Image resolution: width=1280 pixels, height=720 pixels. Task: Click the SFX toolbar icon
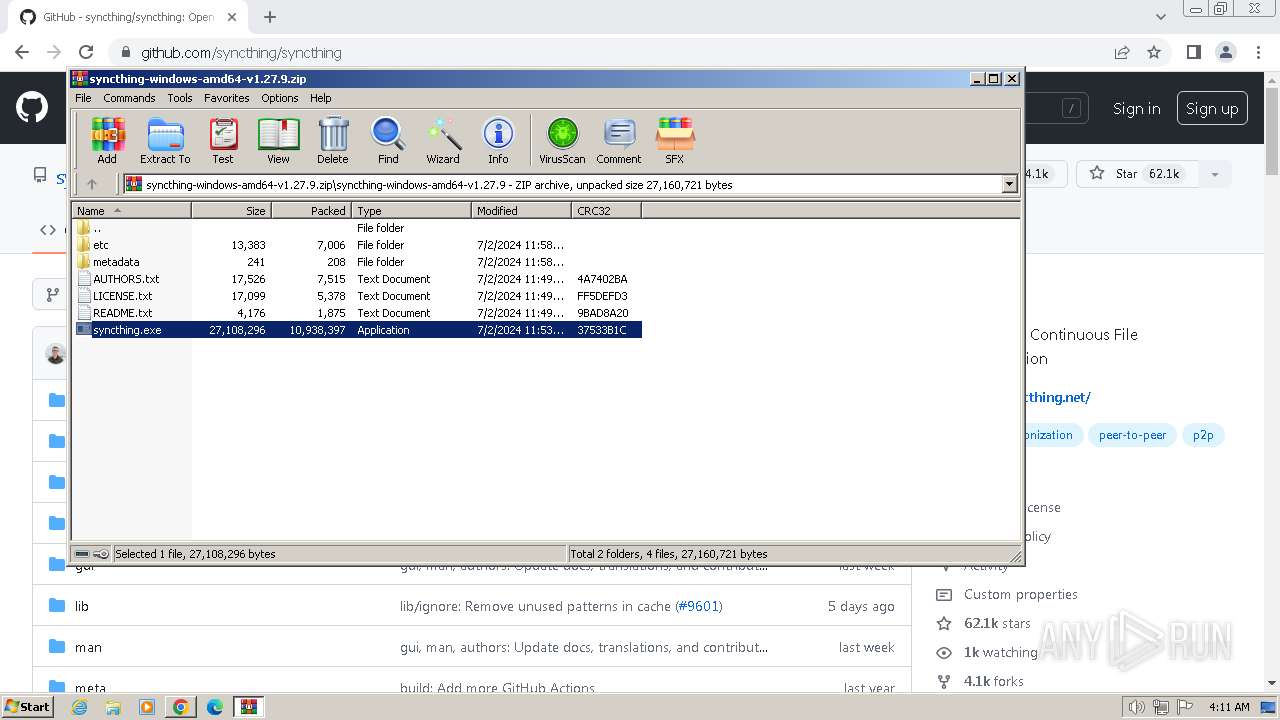pos(675,140)
